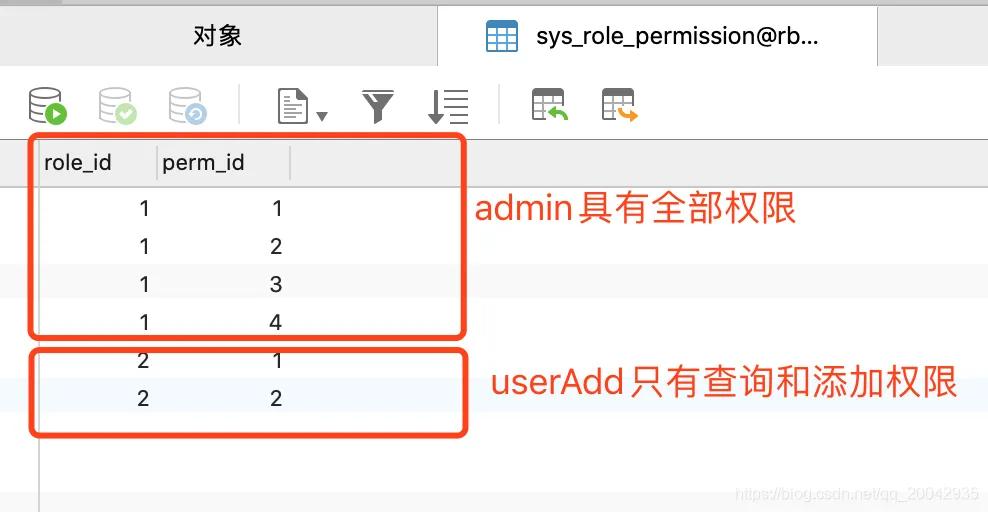988x512 pixels.
Task: Click the Begin Transaction database icon
Action: click(x=47, y=105)
